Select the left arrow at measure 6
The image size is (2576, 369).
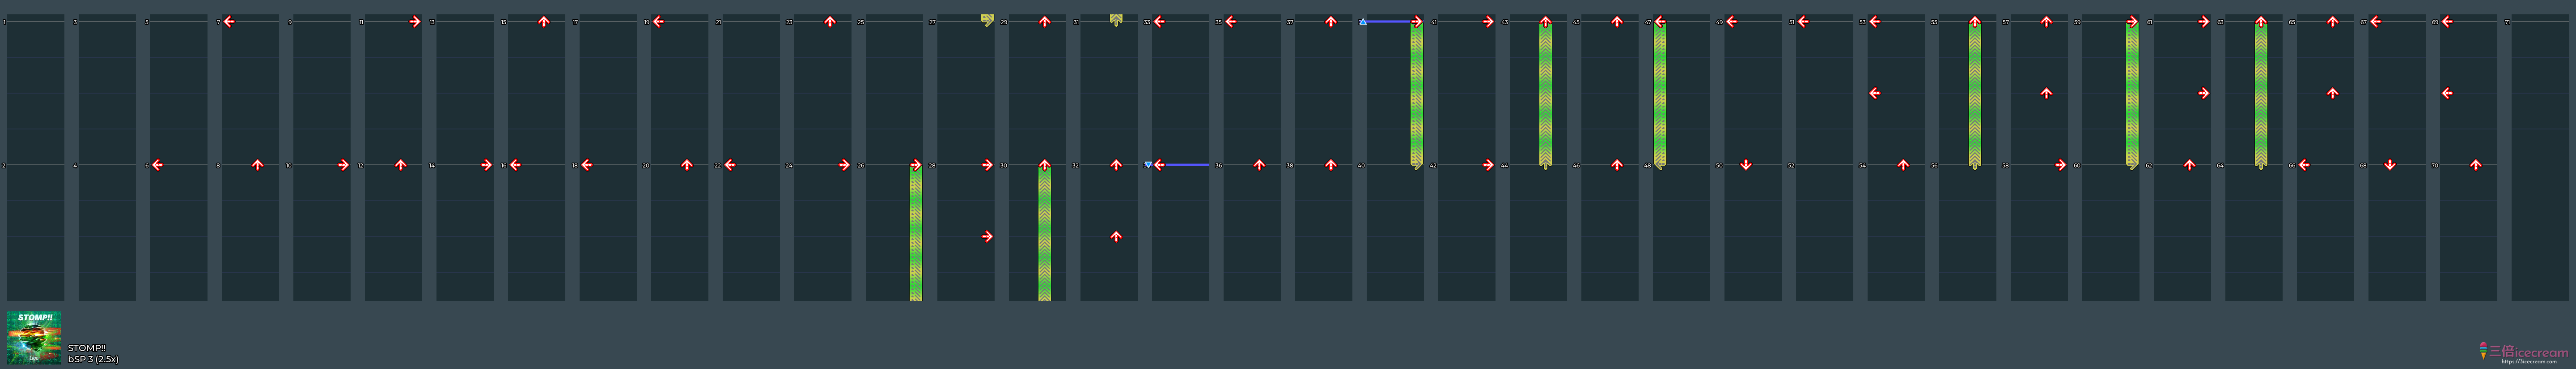point(158,165)
